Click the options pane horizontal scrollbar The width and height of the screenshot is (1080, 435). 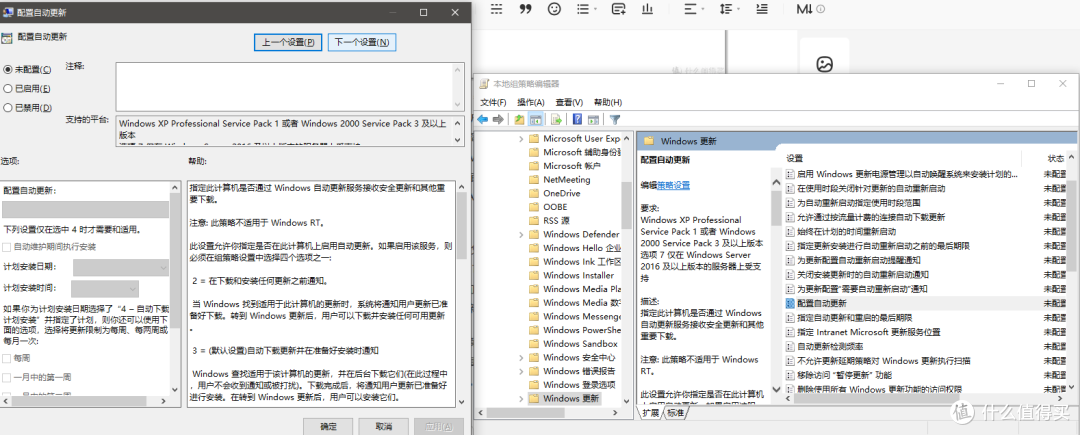[x=85, y=401]
